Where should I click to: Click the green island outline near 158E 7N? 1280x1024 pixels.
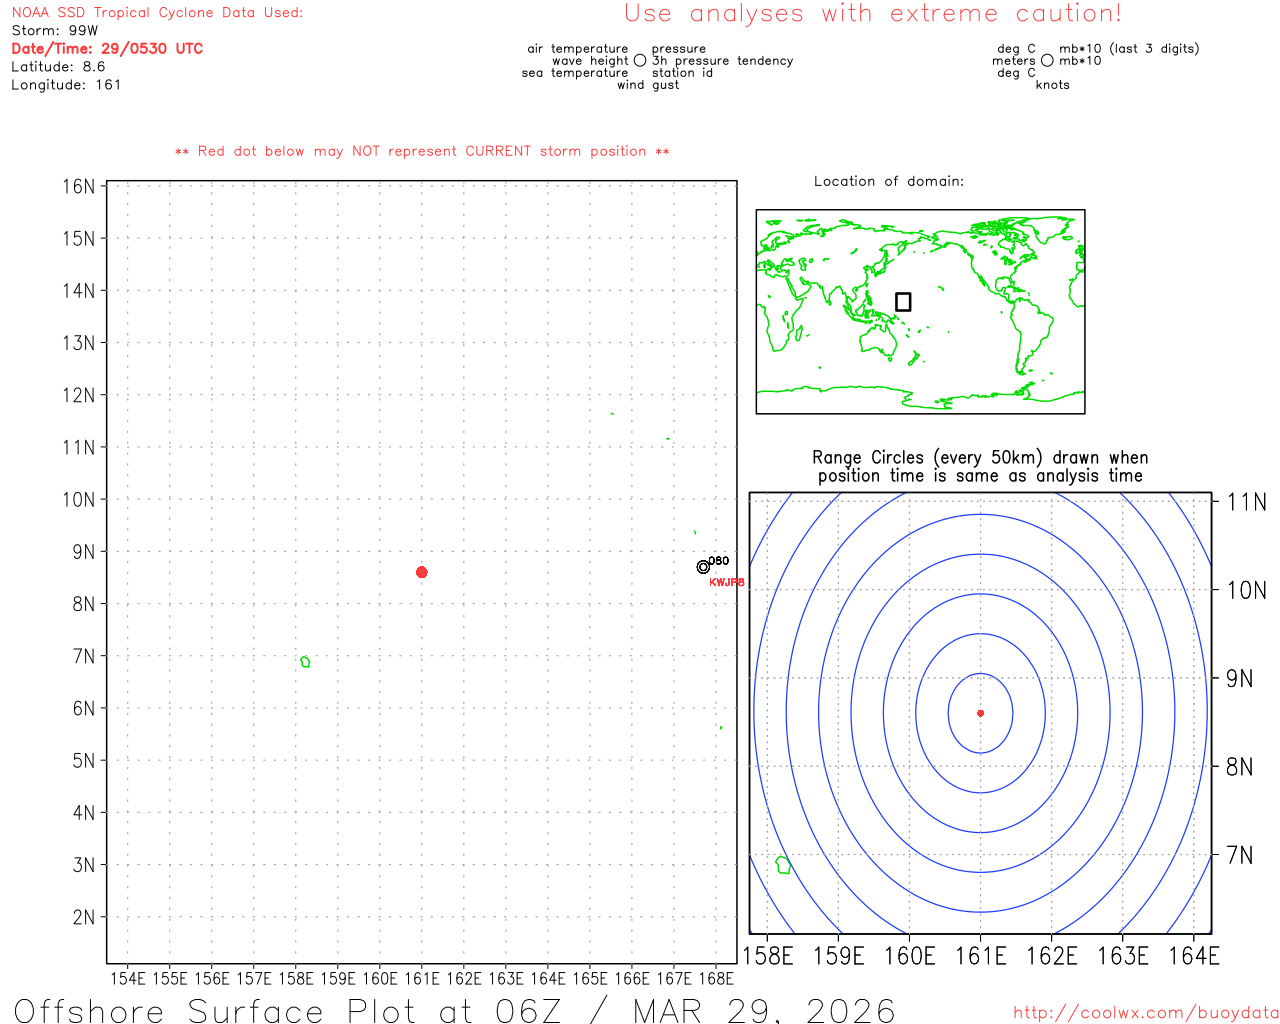click(305, 662)
